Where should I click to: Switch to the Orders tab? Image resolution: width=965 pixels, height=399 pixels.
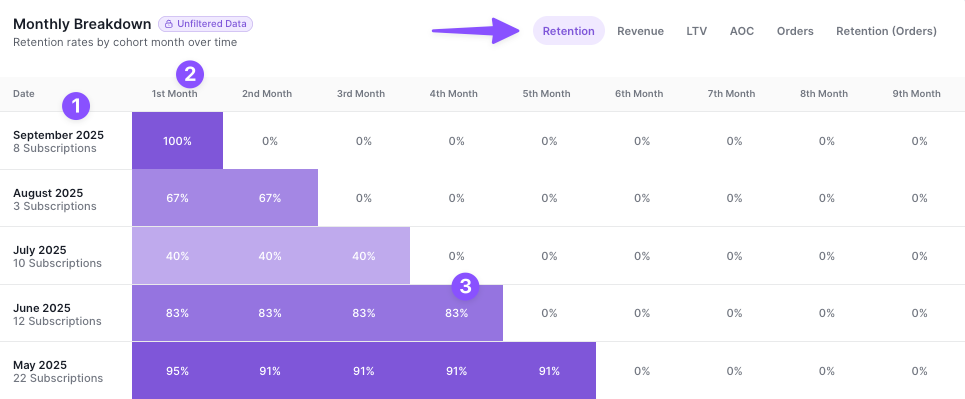pos(795,31)
